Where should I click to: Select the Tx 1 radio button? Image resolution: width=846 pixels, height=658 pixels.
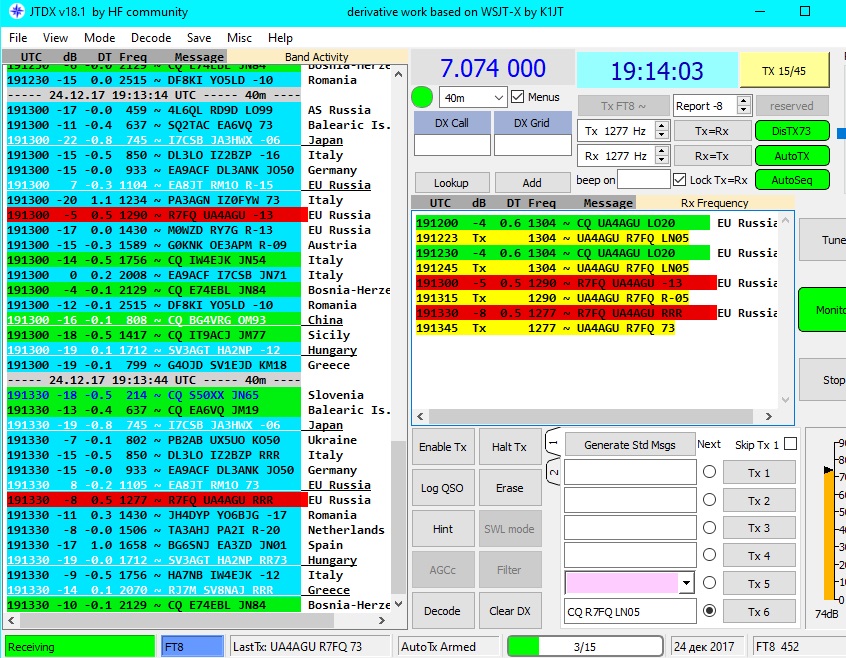(709, 472)
